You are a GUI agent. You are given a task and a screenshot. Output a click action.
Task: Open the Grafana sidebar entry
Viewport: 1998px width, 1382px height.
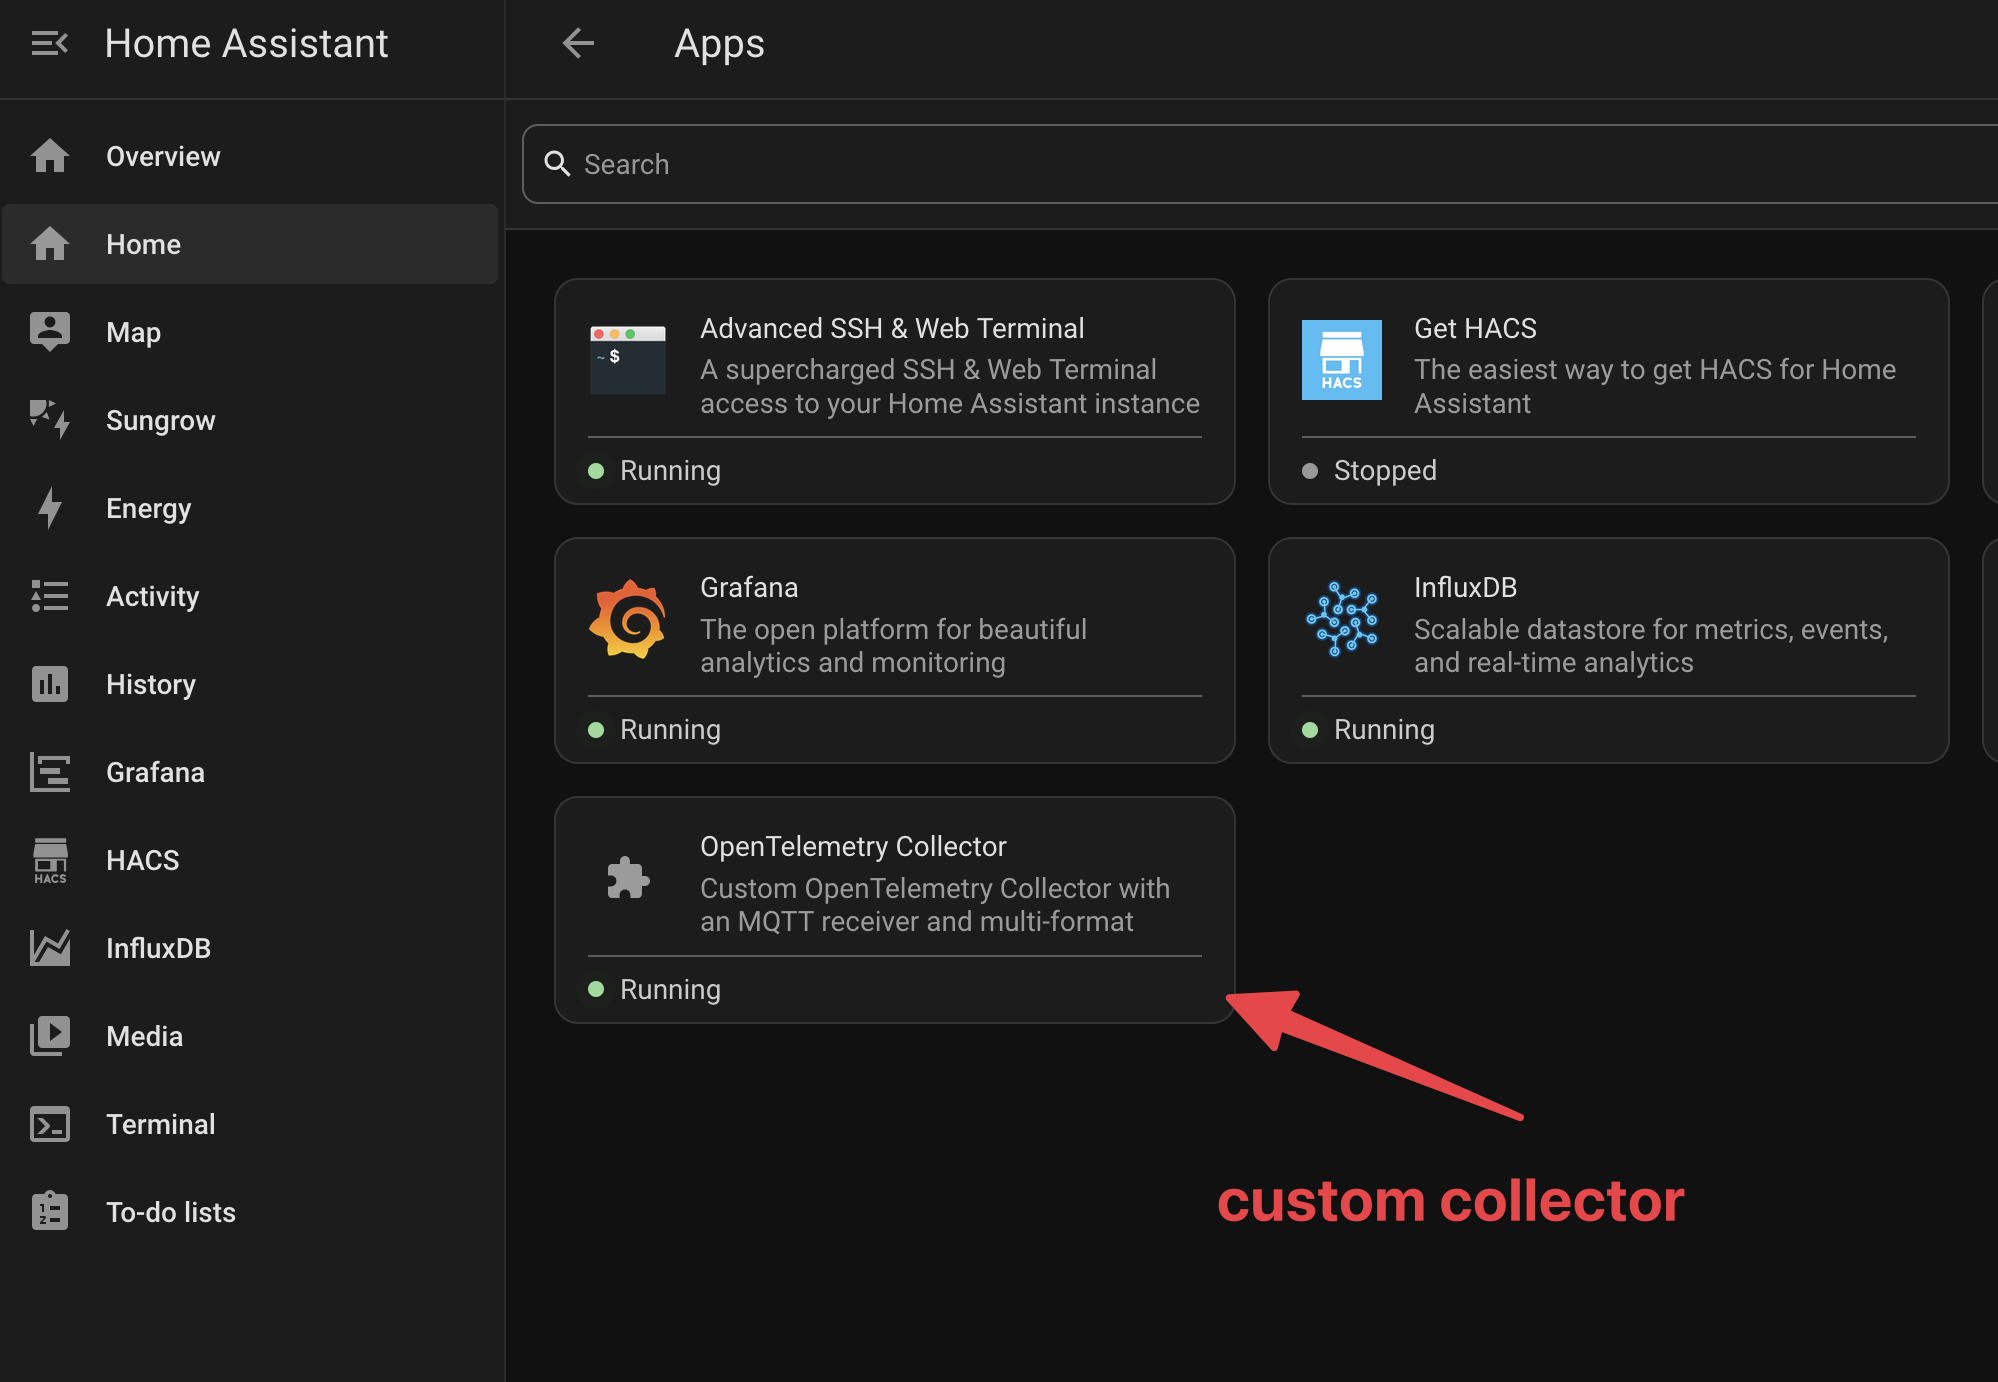pos(250,772)
